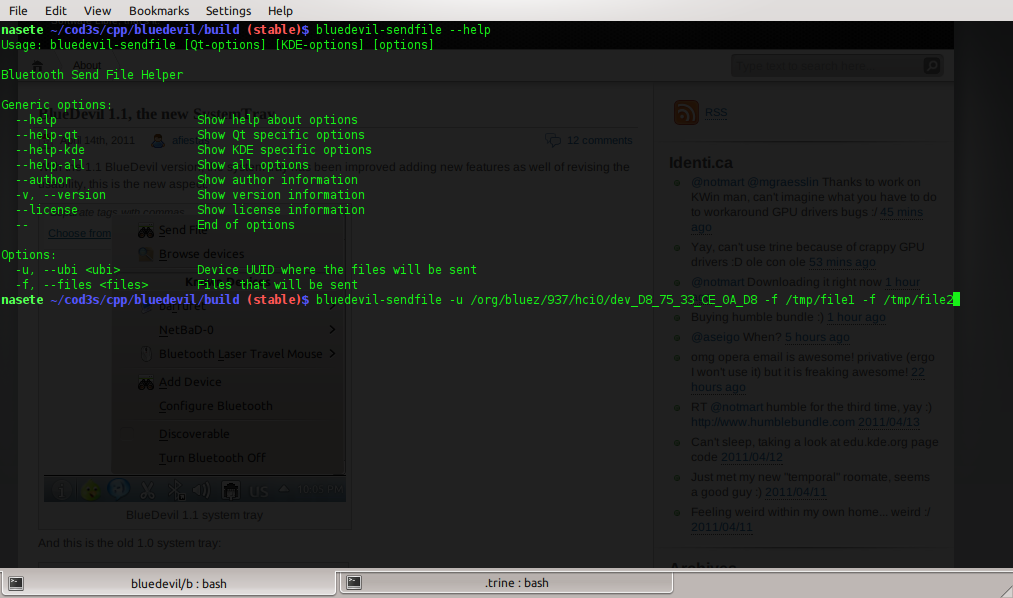Click the '-v, --version' option text
Screen dimensions: 1013x598
61,195
